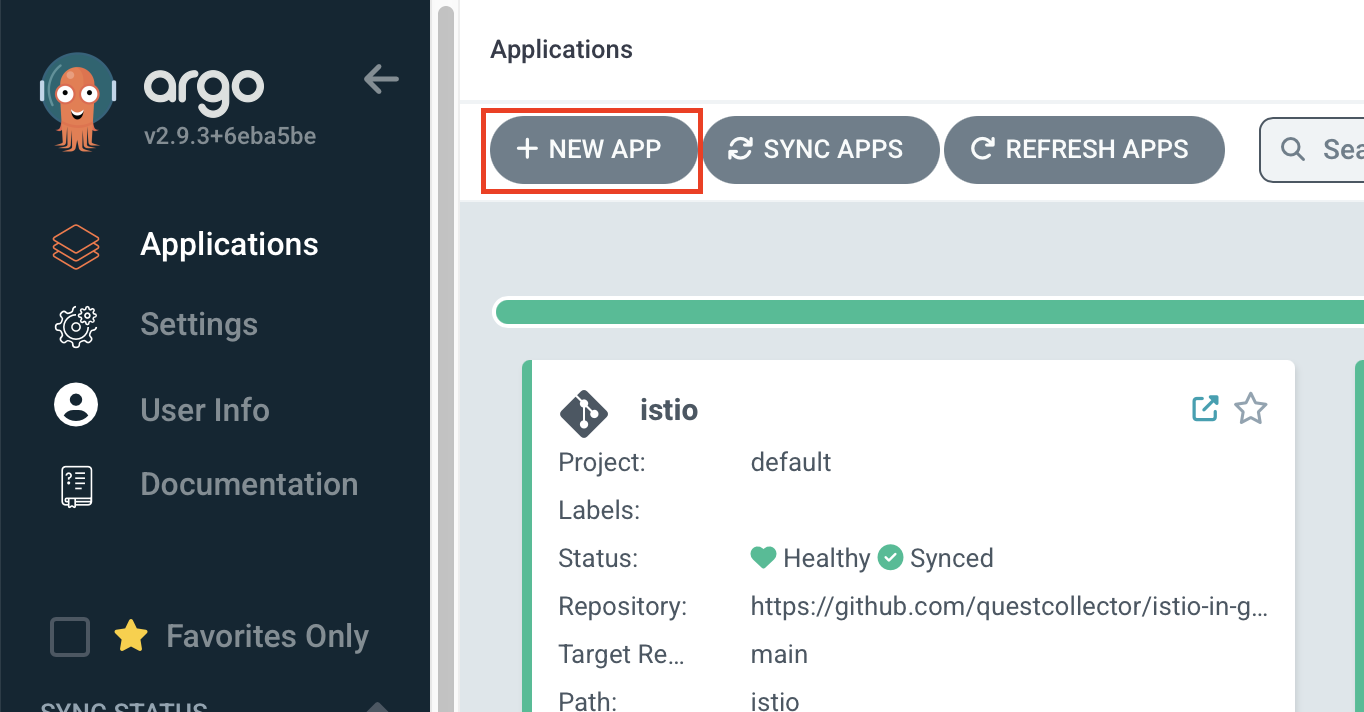Go to User Info page
This screenshot has height=712, width=1364.
click(x=205, y=410)
